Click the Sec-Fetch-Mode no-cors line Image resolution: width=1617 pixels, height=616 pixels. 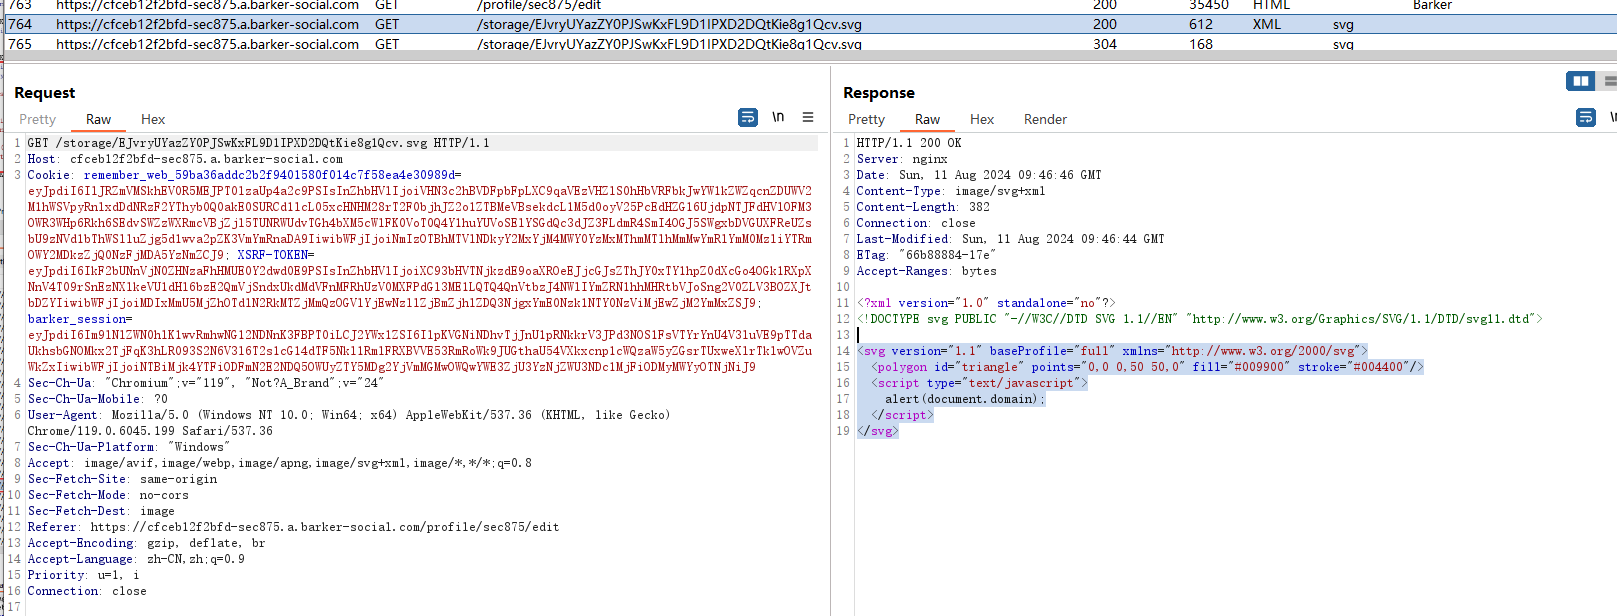point(108,495)
